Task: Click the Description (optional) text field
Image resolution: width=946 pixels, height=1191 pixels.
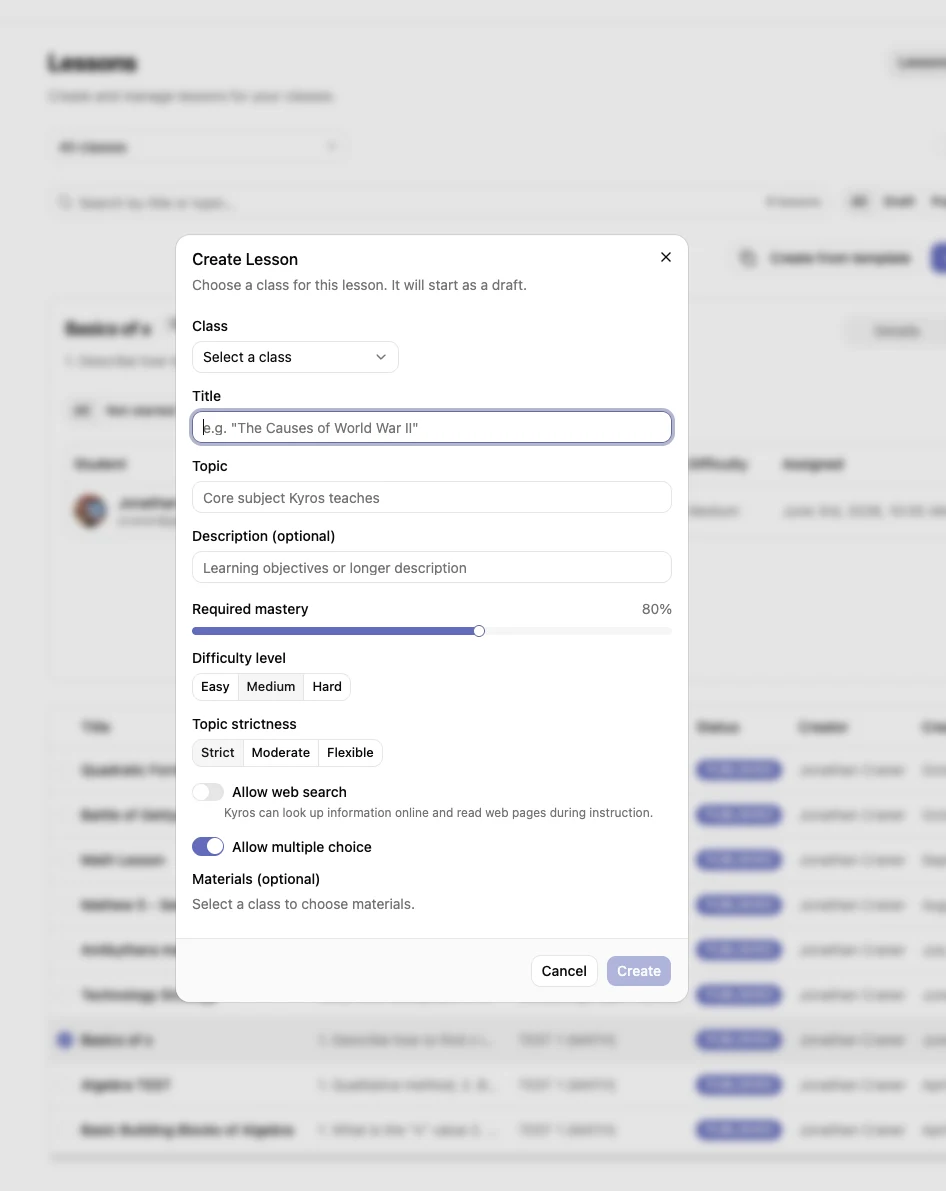Action: pyautogui.click(x=432, y=567)
